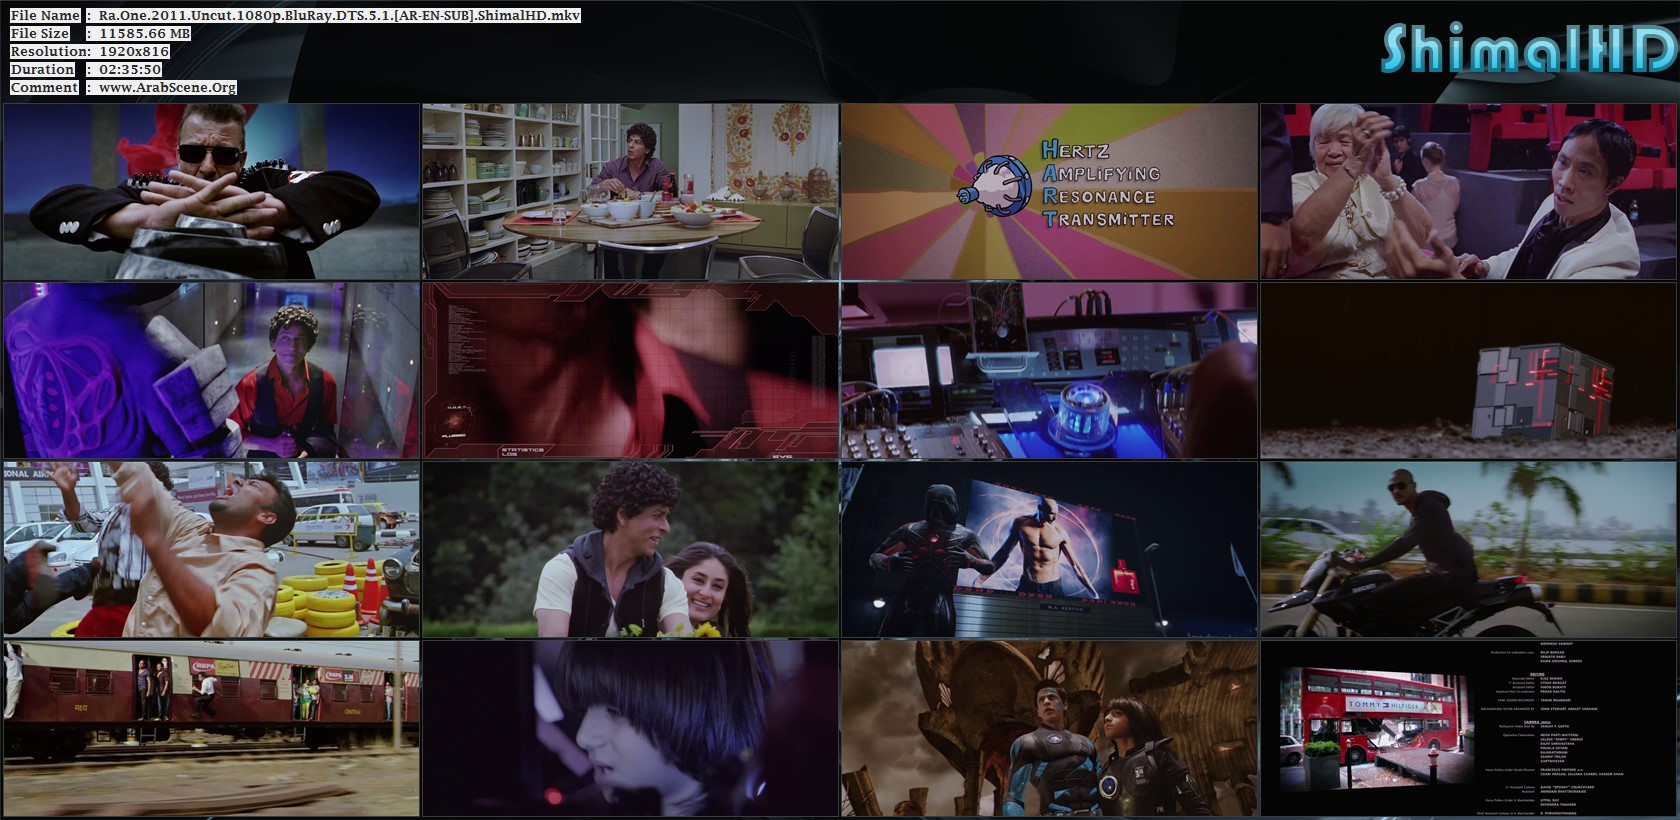Click the file name Ra.One.2011.Uncut.1080p text
The height and width of the screenshot is (820, 1680).
[340, 15]
